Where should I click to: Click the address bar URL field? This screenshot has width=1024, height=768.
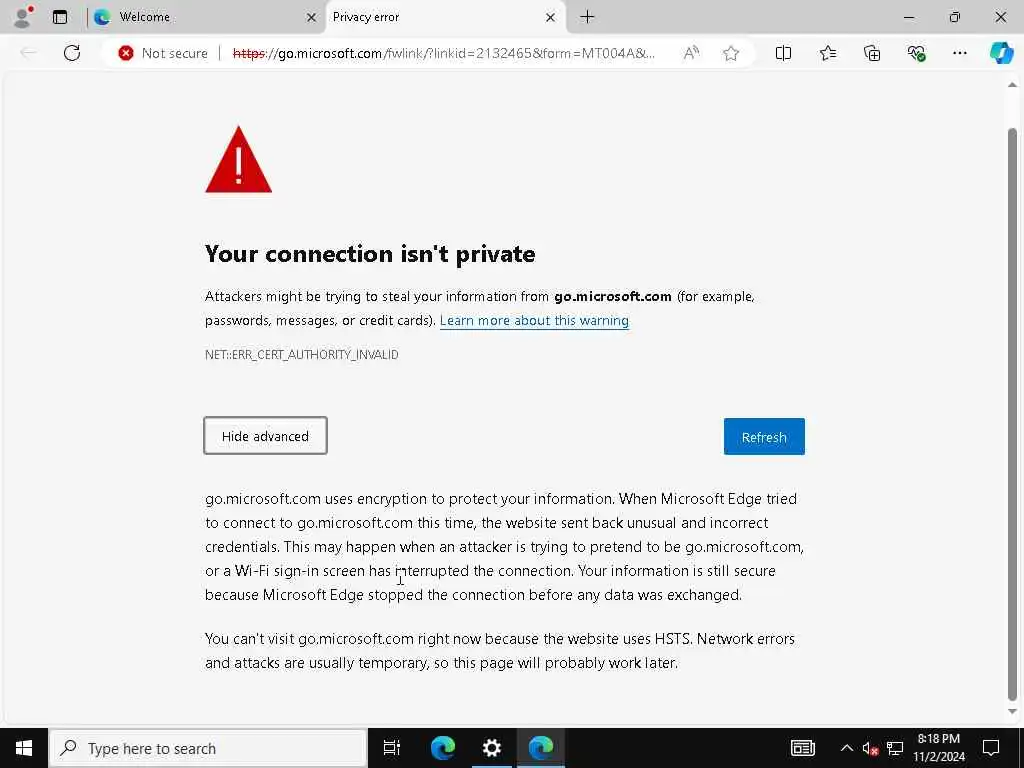(450, 53)
